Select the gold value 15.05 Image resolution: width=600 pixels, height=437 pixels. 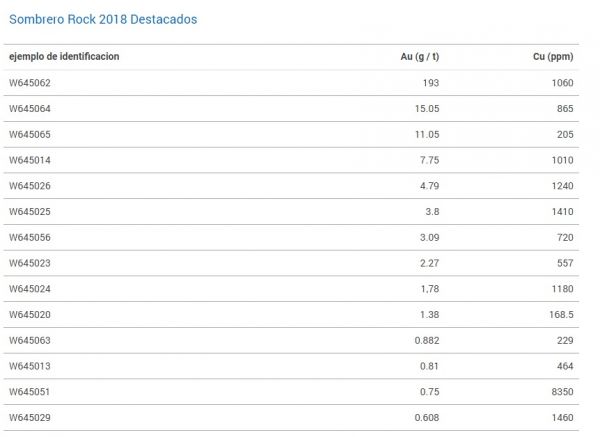click(427, 109)
